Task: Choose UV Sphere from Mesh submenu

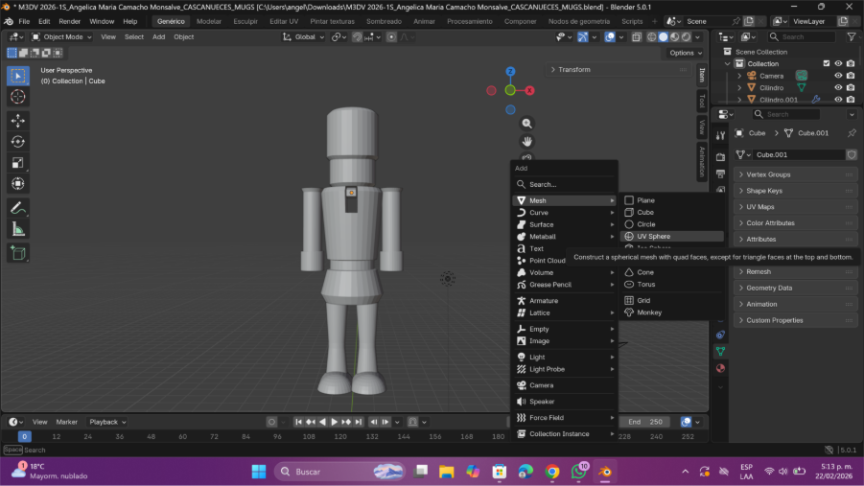Action: 653,237
